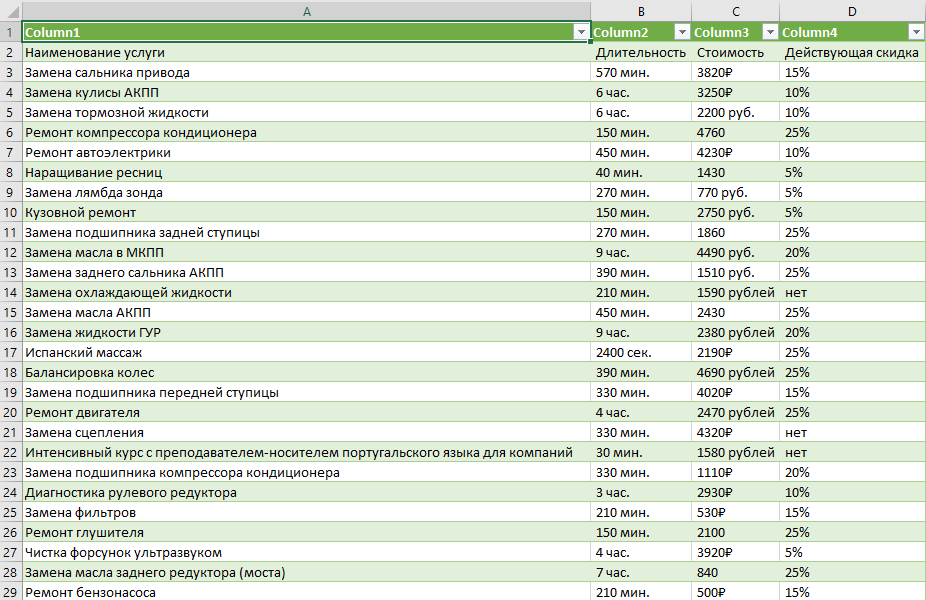Select cell 'Замена сцепления'
The width and height of the screenshot is (926, 600).
307,433
